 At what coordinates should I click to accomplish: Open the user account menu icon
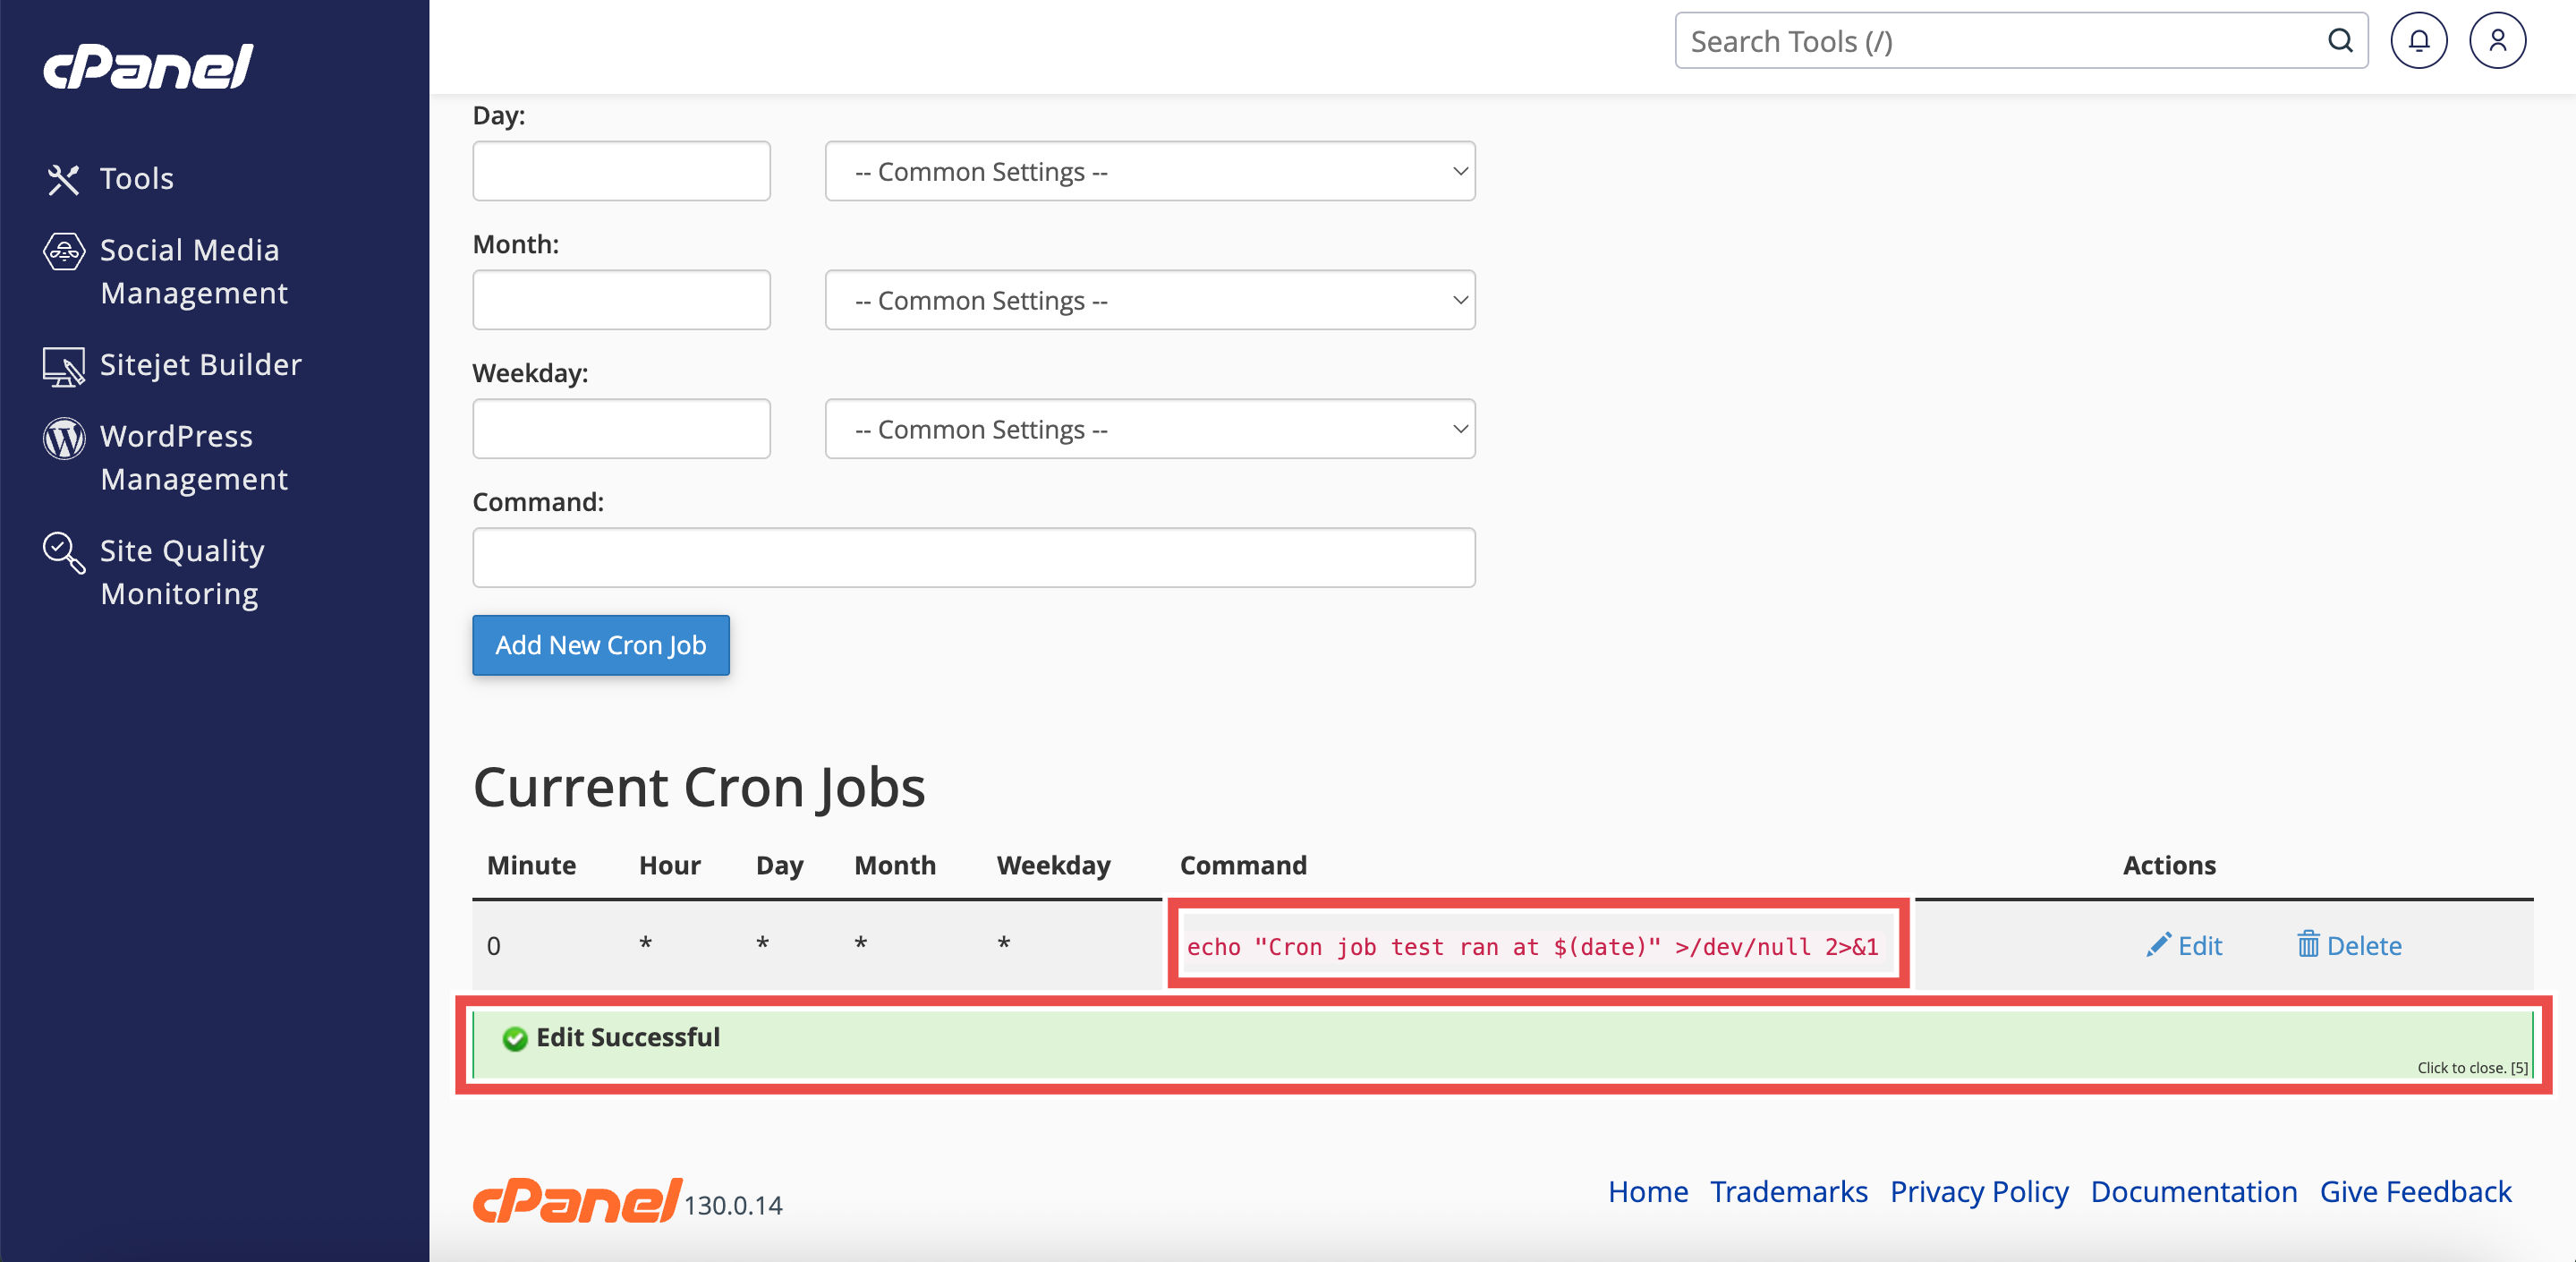coord(2496,41)
